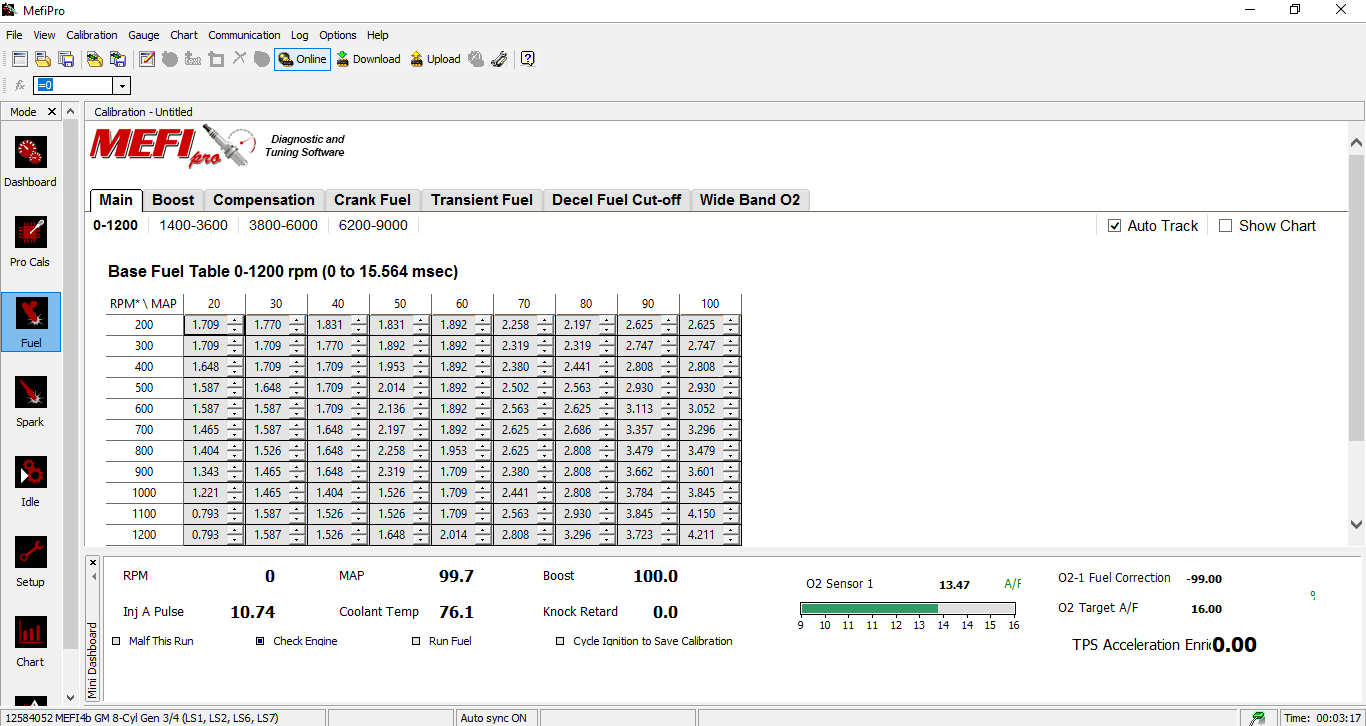1366x726 pixels.
Task: Open the Calibration menu
Action: (x=91, y=35)
